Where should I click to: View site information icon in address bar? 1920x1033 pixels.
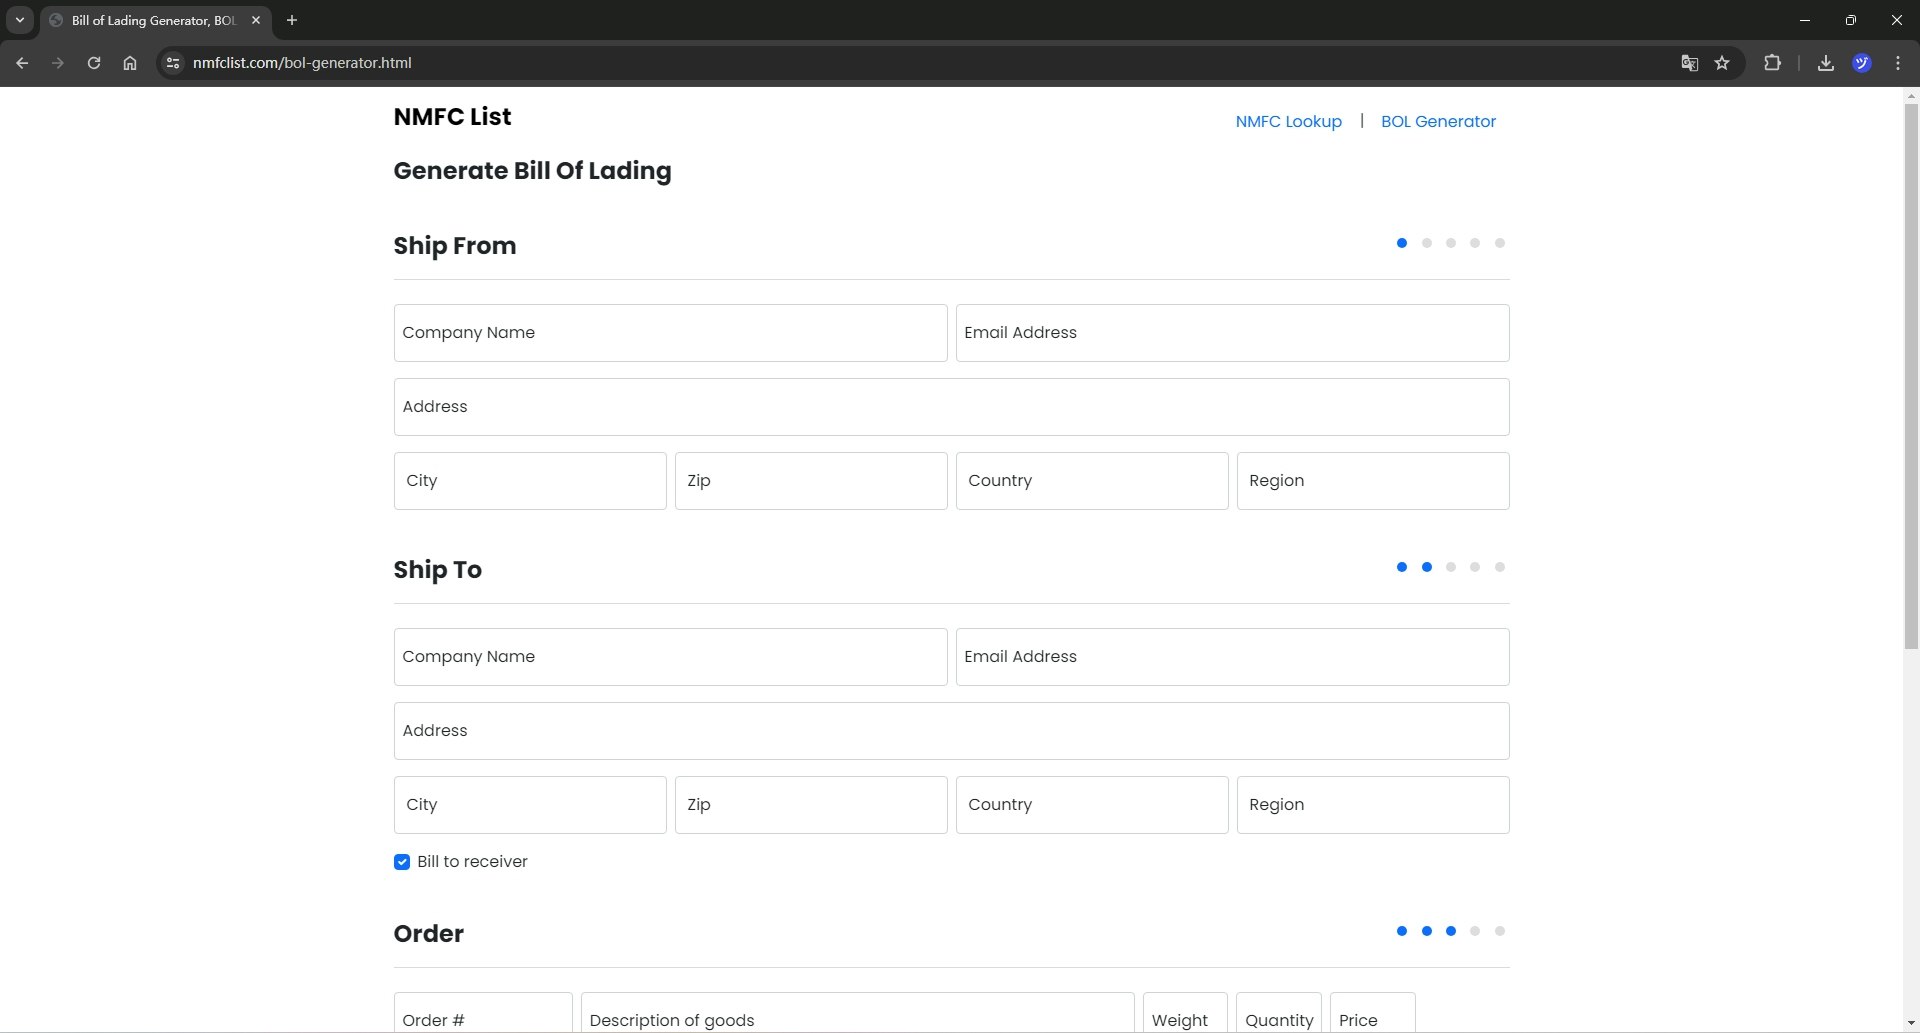tap(173, 63)
